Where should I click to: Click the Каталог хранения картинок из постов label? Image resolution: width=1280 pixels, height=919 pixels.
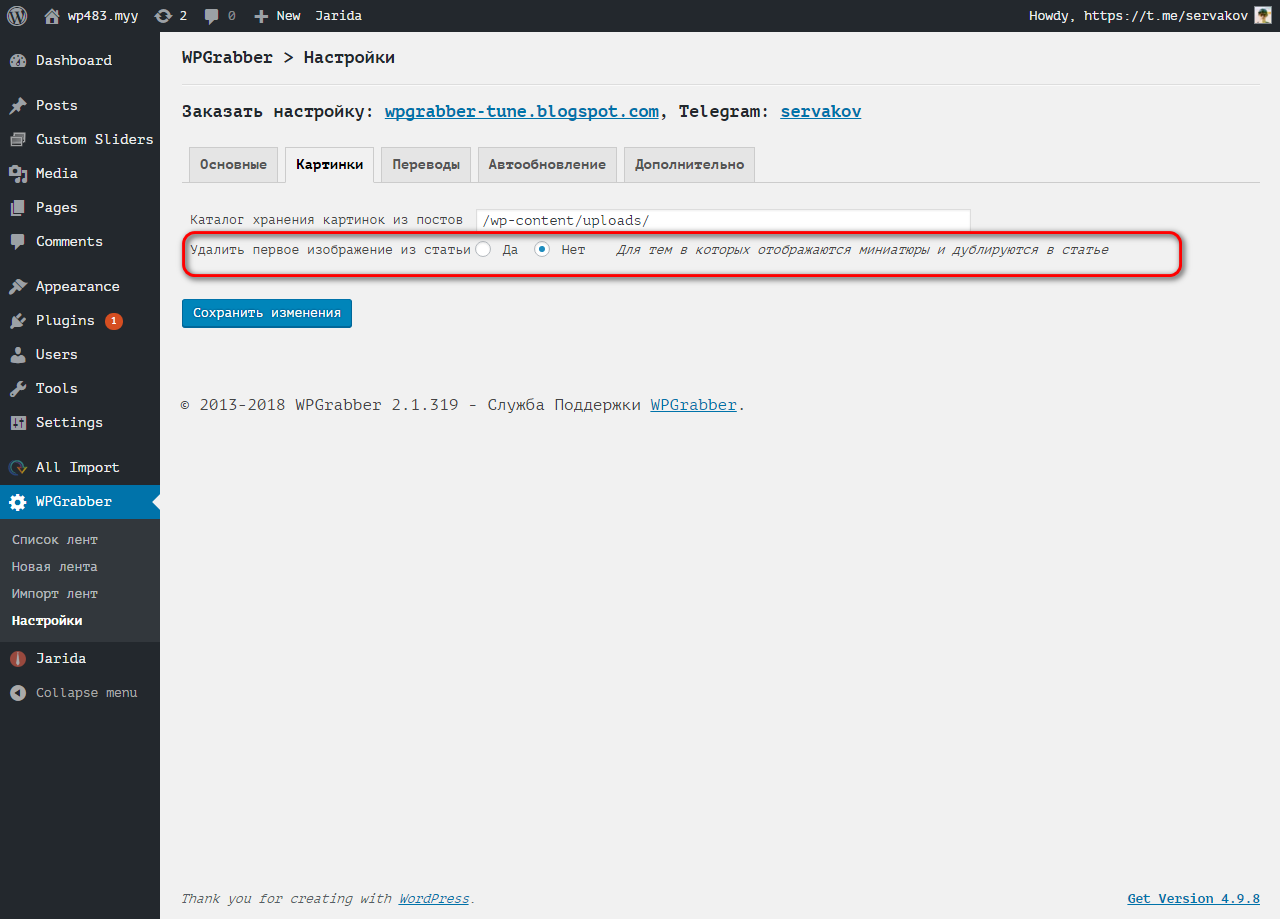click(327, 220)
